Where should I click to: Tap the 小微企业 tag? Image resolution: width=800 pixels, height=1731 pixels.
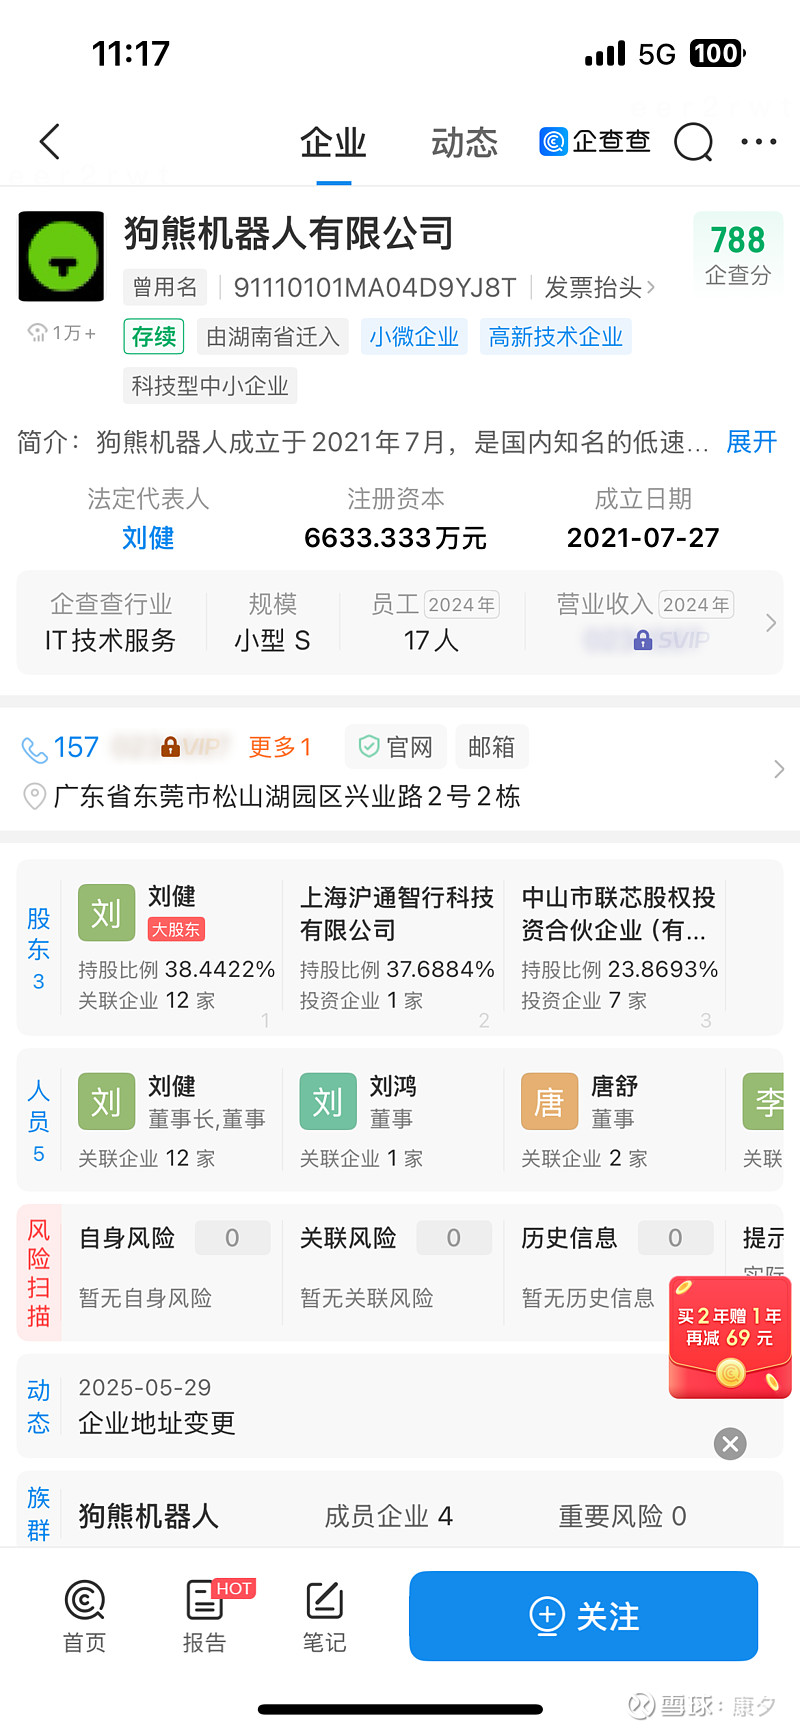click(414, 337)
